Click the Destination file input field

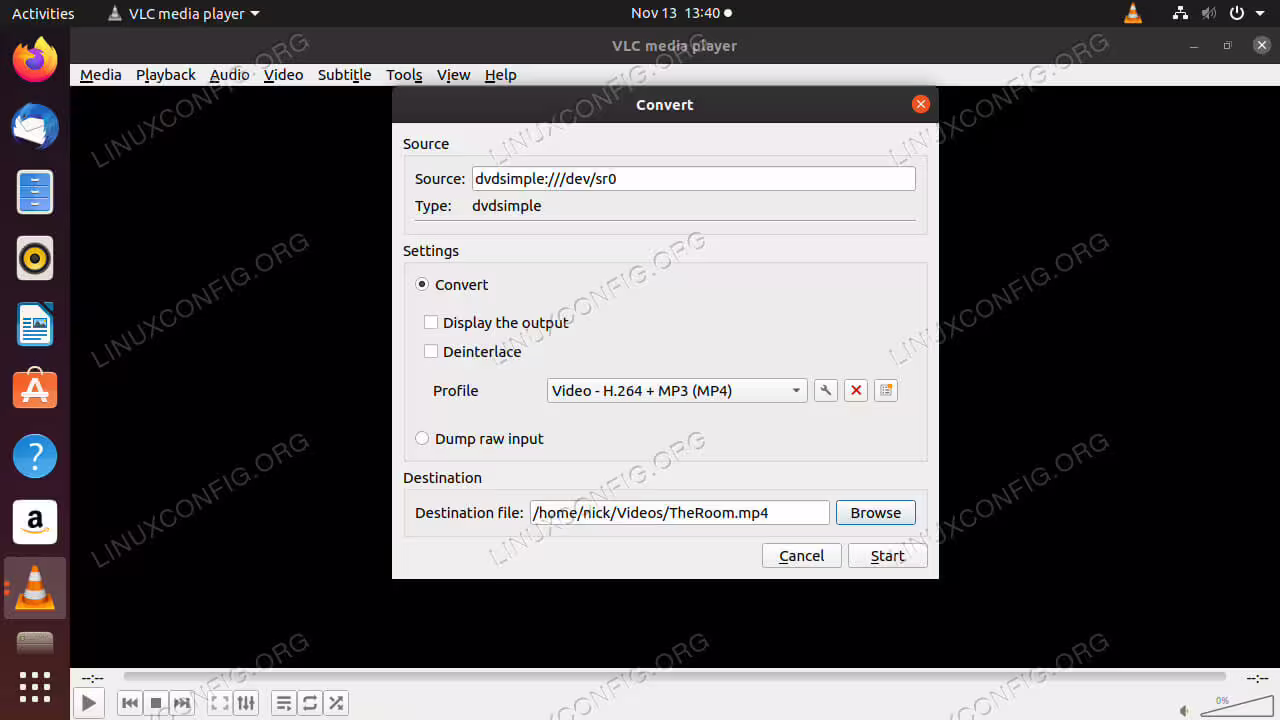point(680,513)
